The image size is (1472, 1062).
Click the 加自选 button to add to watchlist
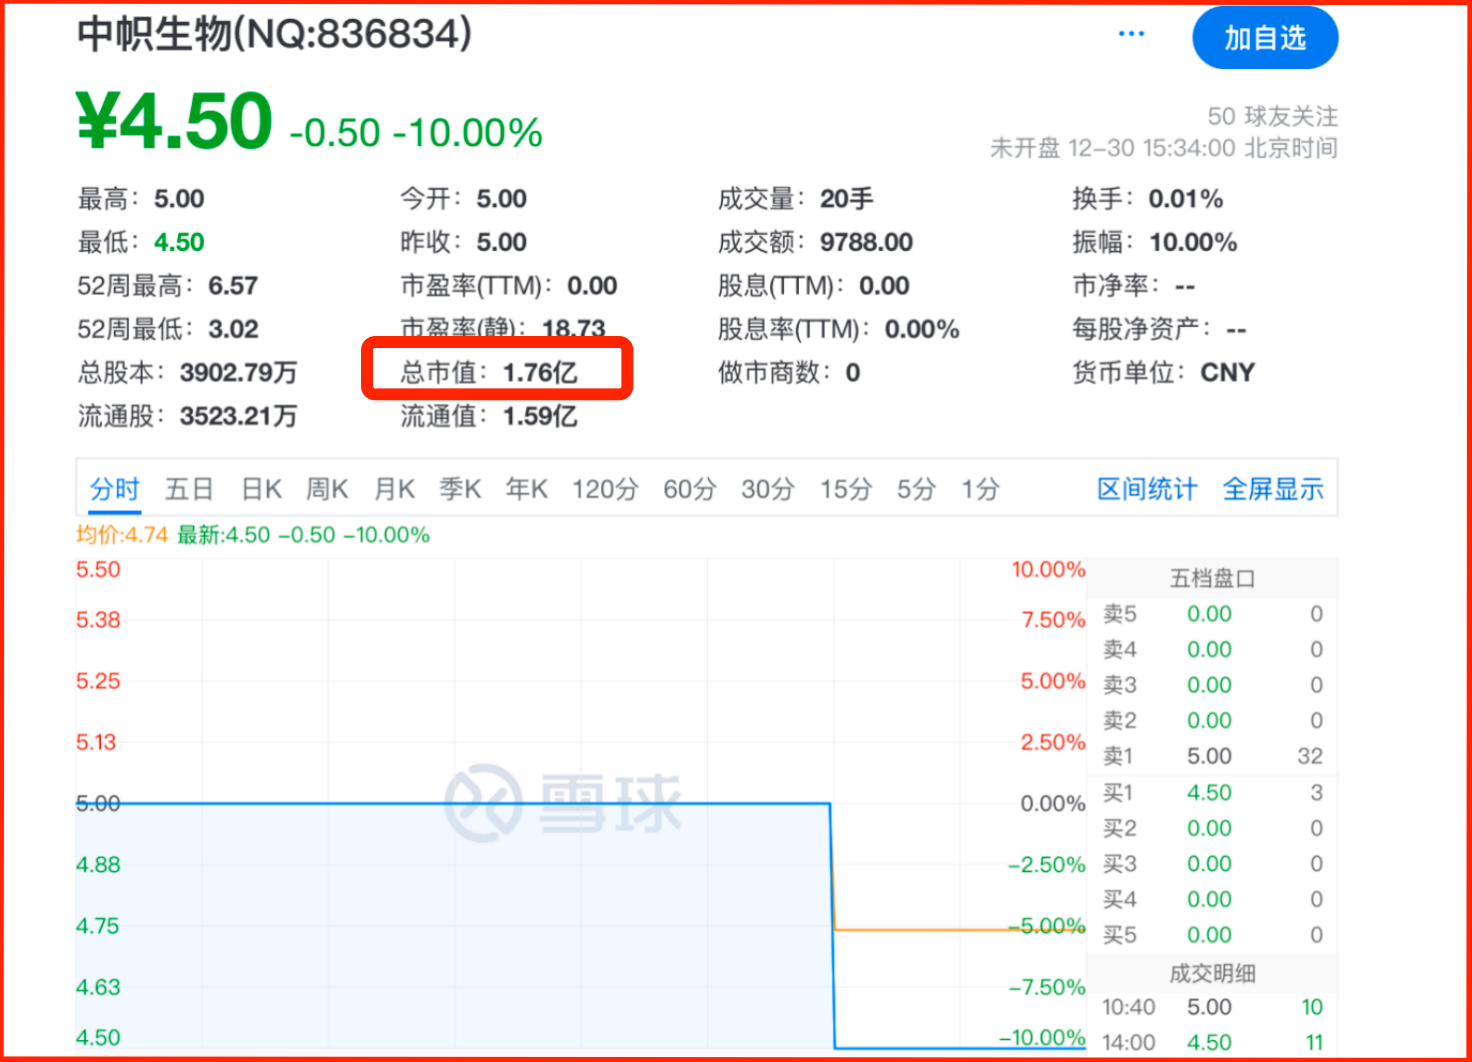click(x=1264, y=35)
